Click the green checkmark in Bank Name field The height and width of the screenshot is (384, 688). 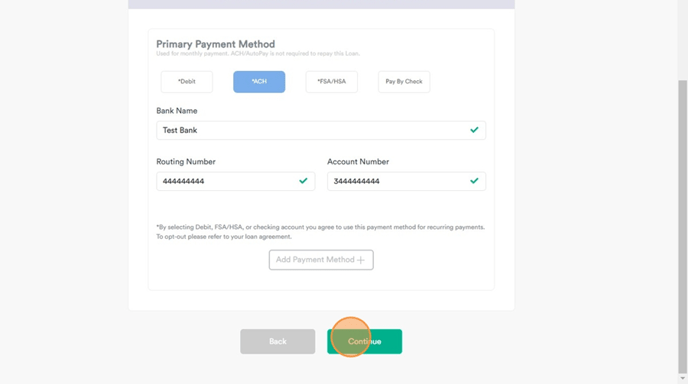pyautogui.click(x=474, y=130)
